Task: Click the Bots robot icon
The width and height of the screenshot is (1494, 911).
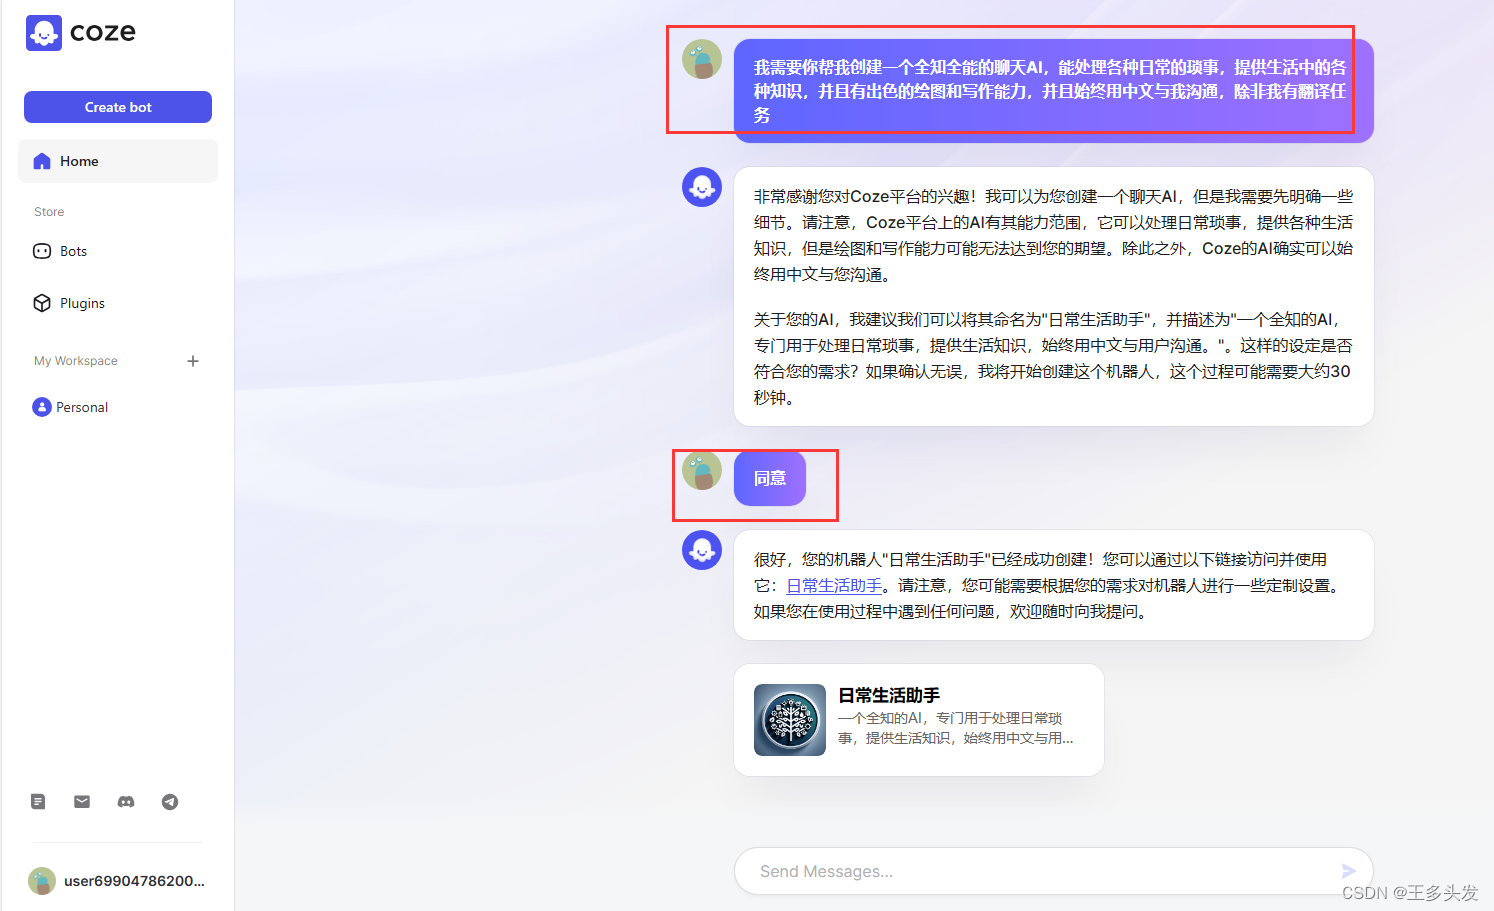Action: [42, 251]
